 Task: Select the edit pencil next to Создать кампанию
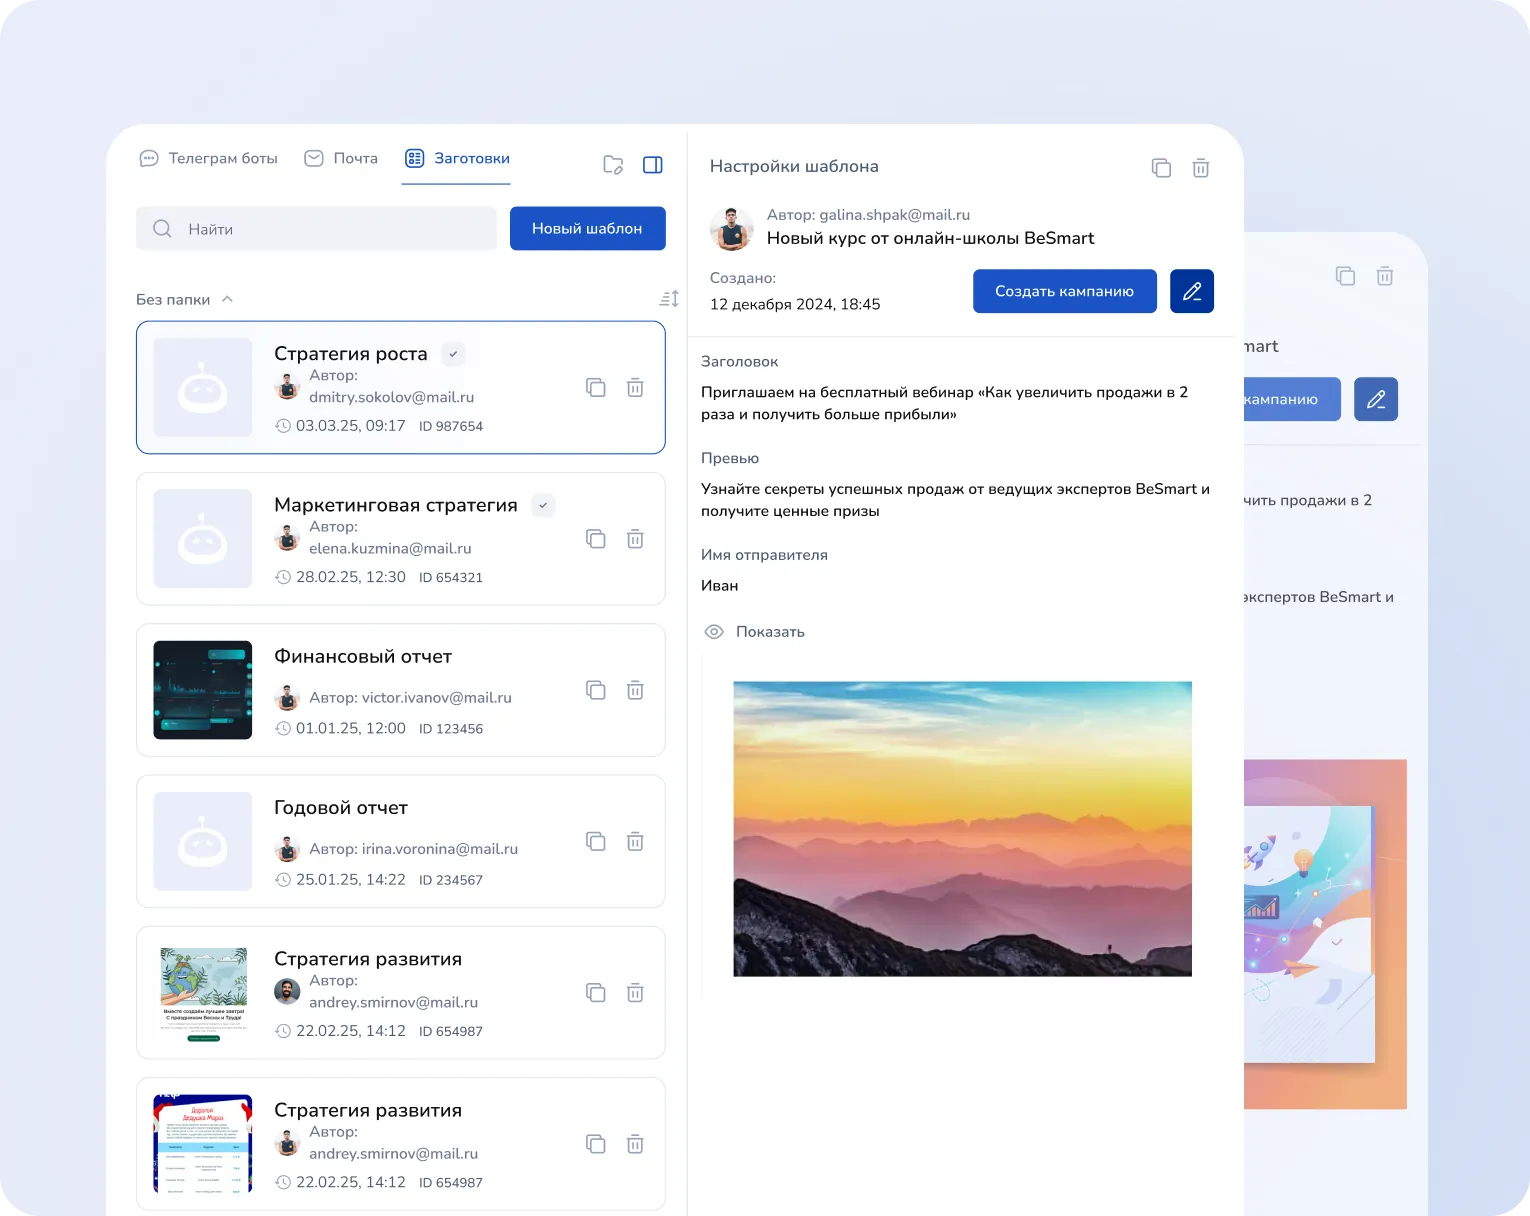pos(1191,291)
